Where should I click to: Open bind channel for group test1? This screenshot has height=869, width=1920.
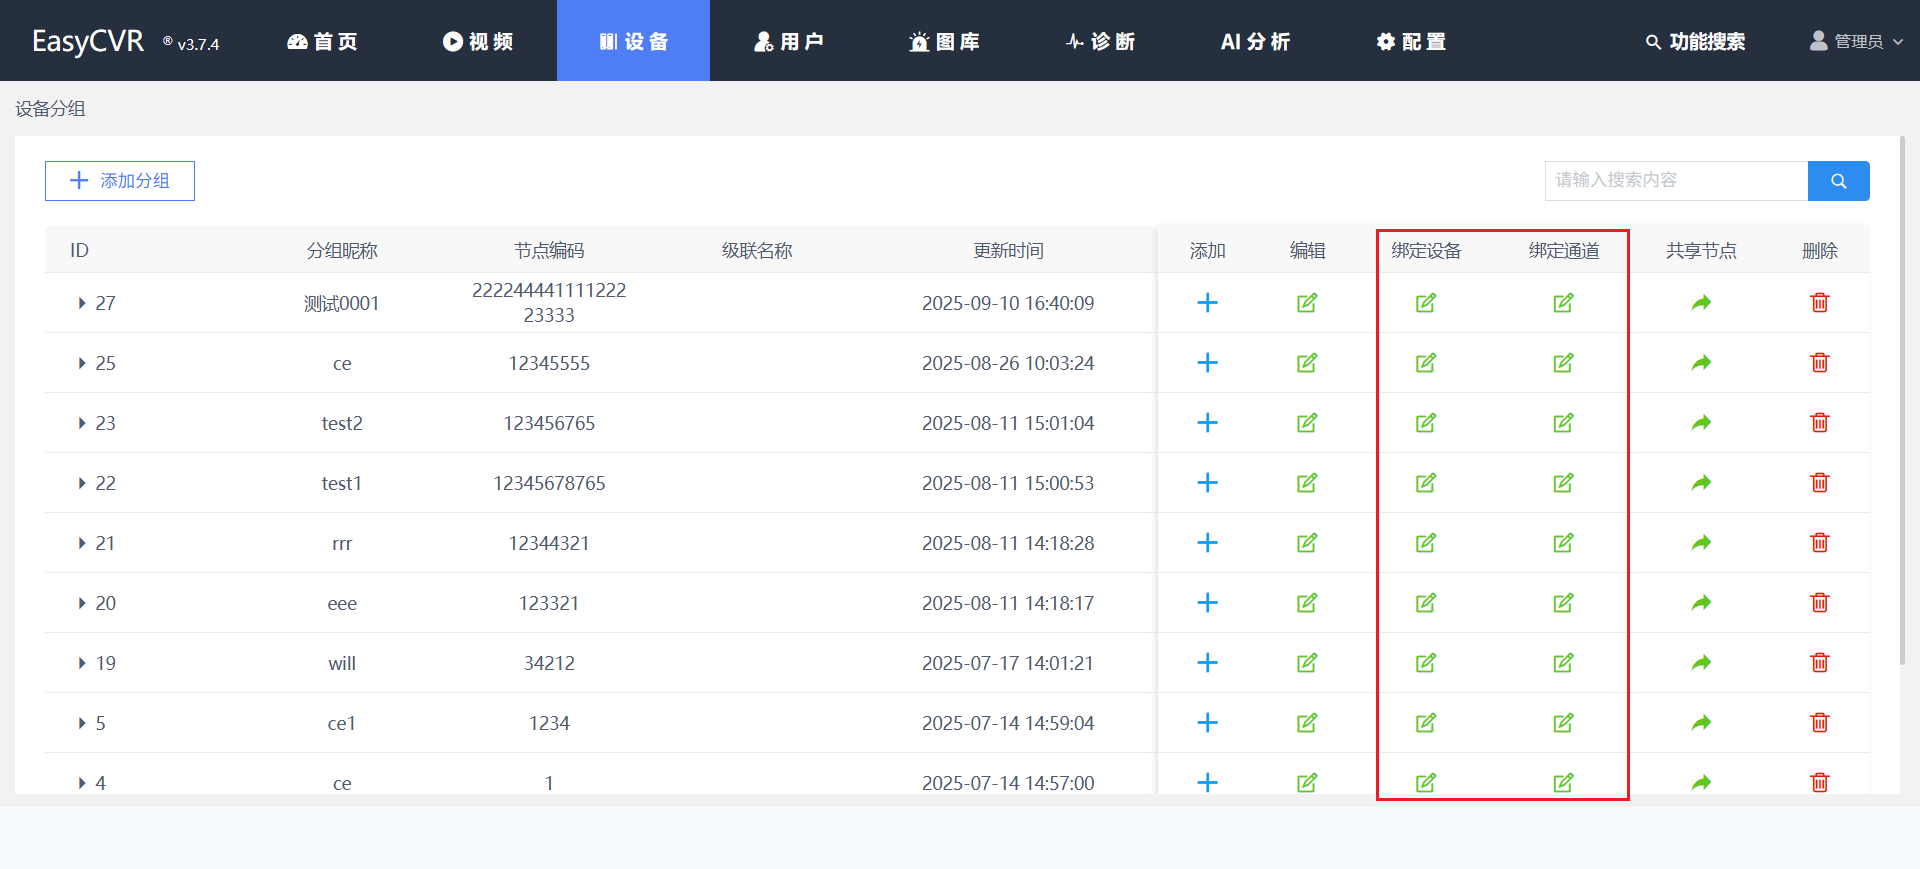tap(1563, 483)
